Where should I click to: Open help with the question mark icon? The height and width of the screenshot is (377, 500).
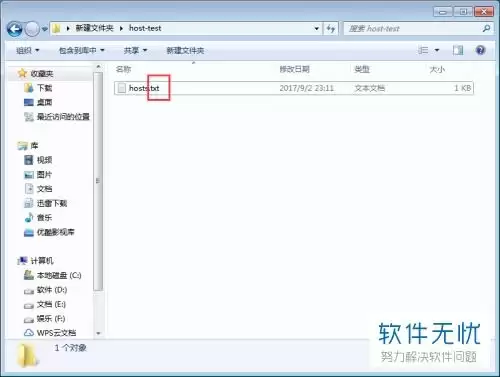point(480,50)
